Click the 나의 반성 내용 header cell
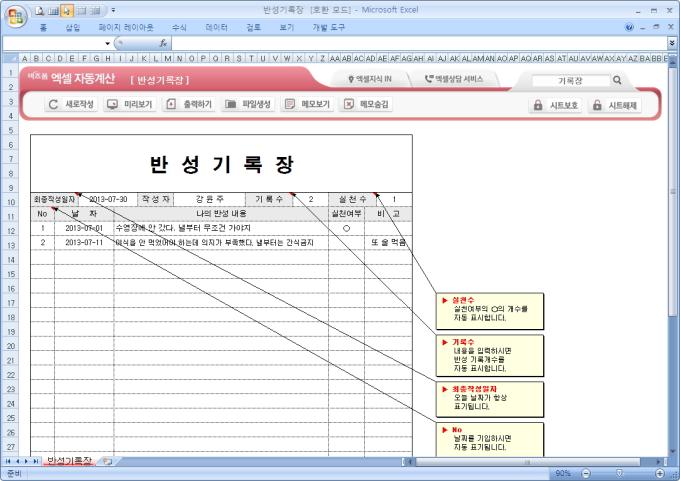The width and height of the screenshot is (680, 481). [221, 214]
